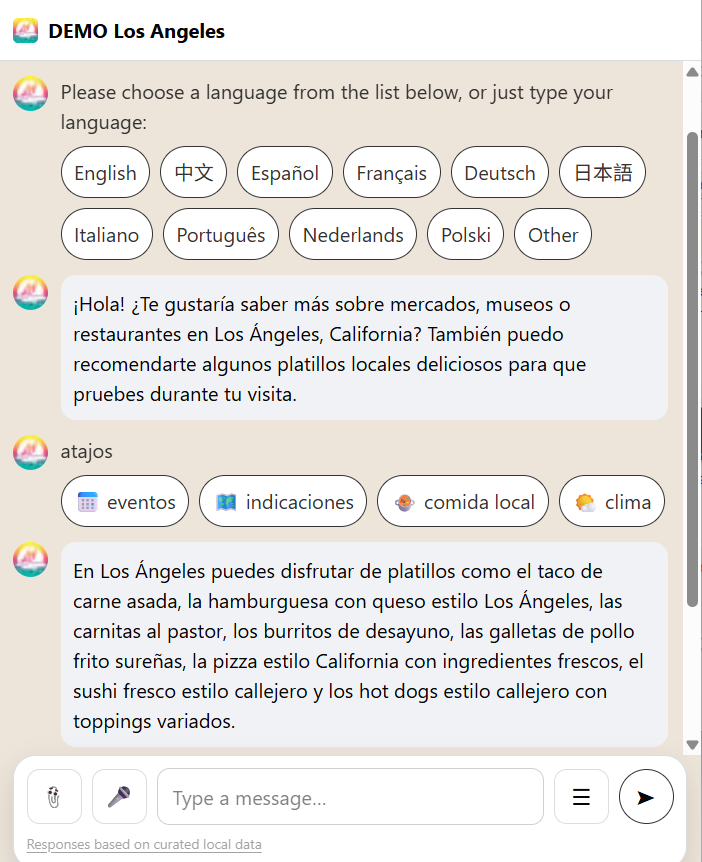The image size is (702, 862).
Task: Select the eventos calendar shortcut
Action: tap(125, 502)
